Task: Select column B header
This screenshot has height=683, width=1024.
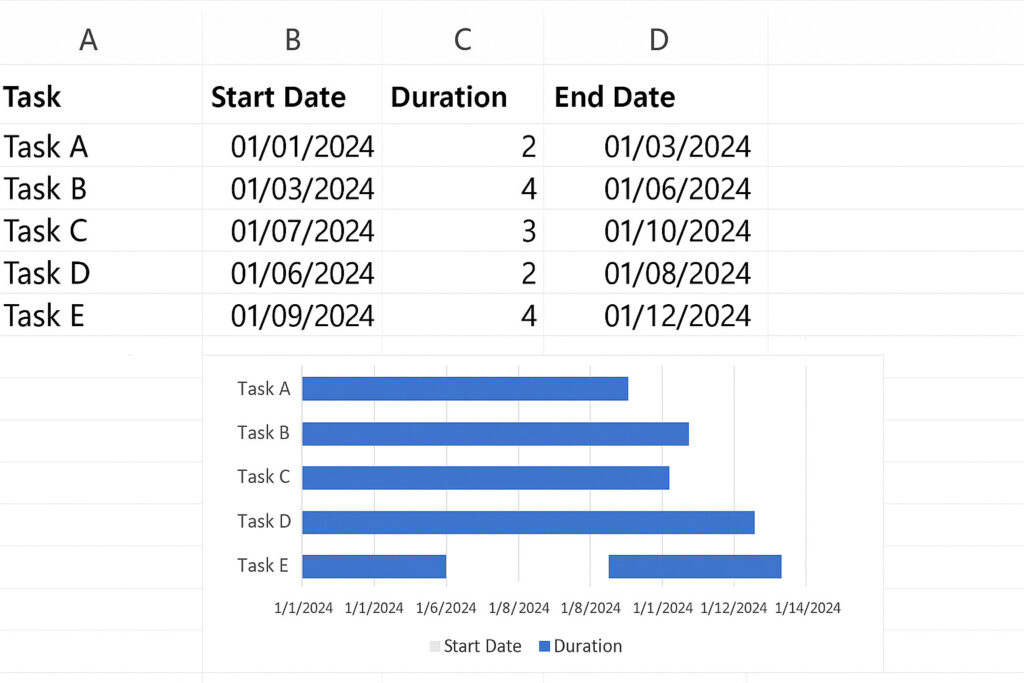Action: [x=292, y=40]
